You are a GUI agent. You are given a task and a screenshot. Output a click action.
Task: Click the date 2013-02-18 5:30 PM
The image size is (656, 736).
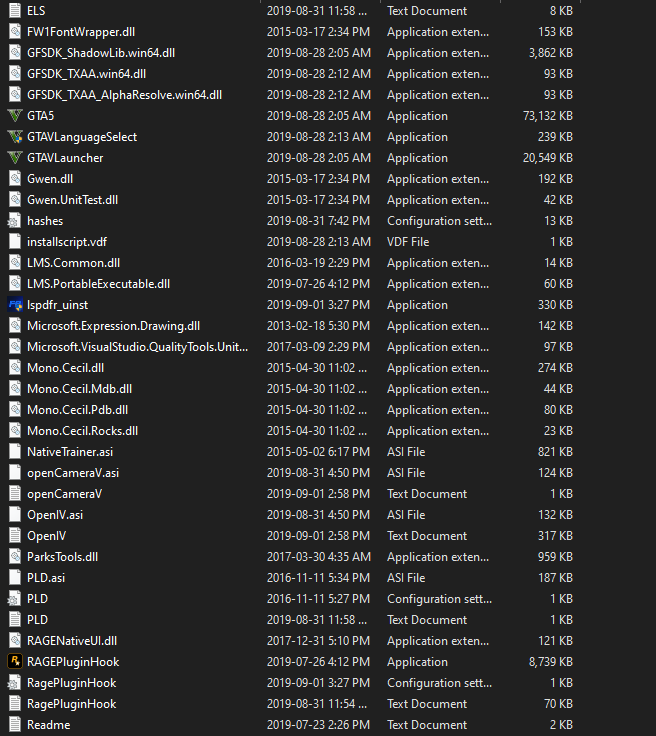coord(318,326)
